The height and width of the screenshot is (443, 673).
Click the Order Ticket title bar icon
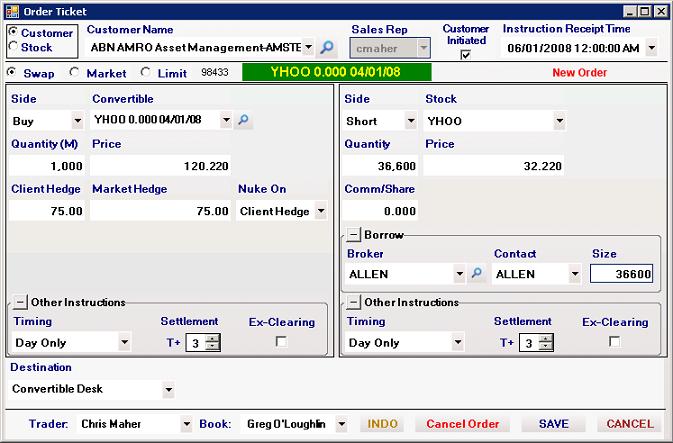[x=12, y=11]
